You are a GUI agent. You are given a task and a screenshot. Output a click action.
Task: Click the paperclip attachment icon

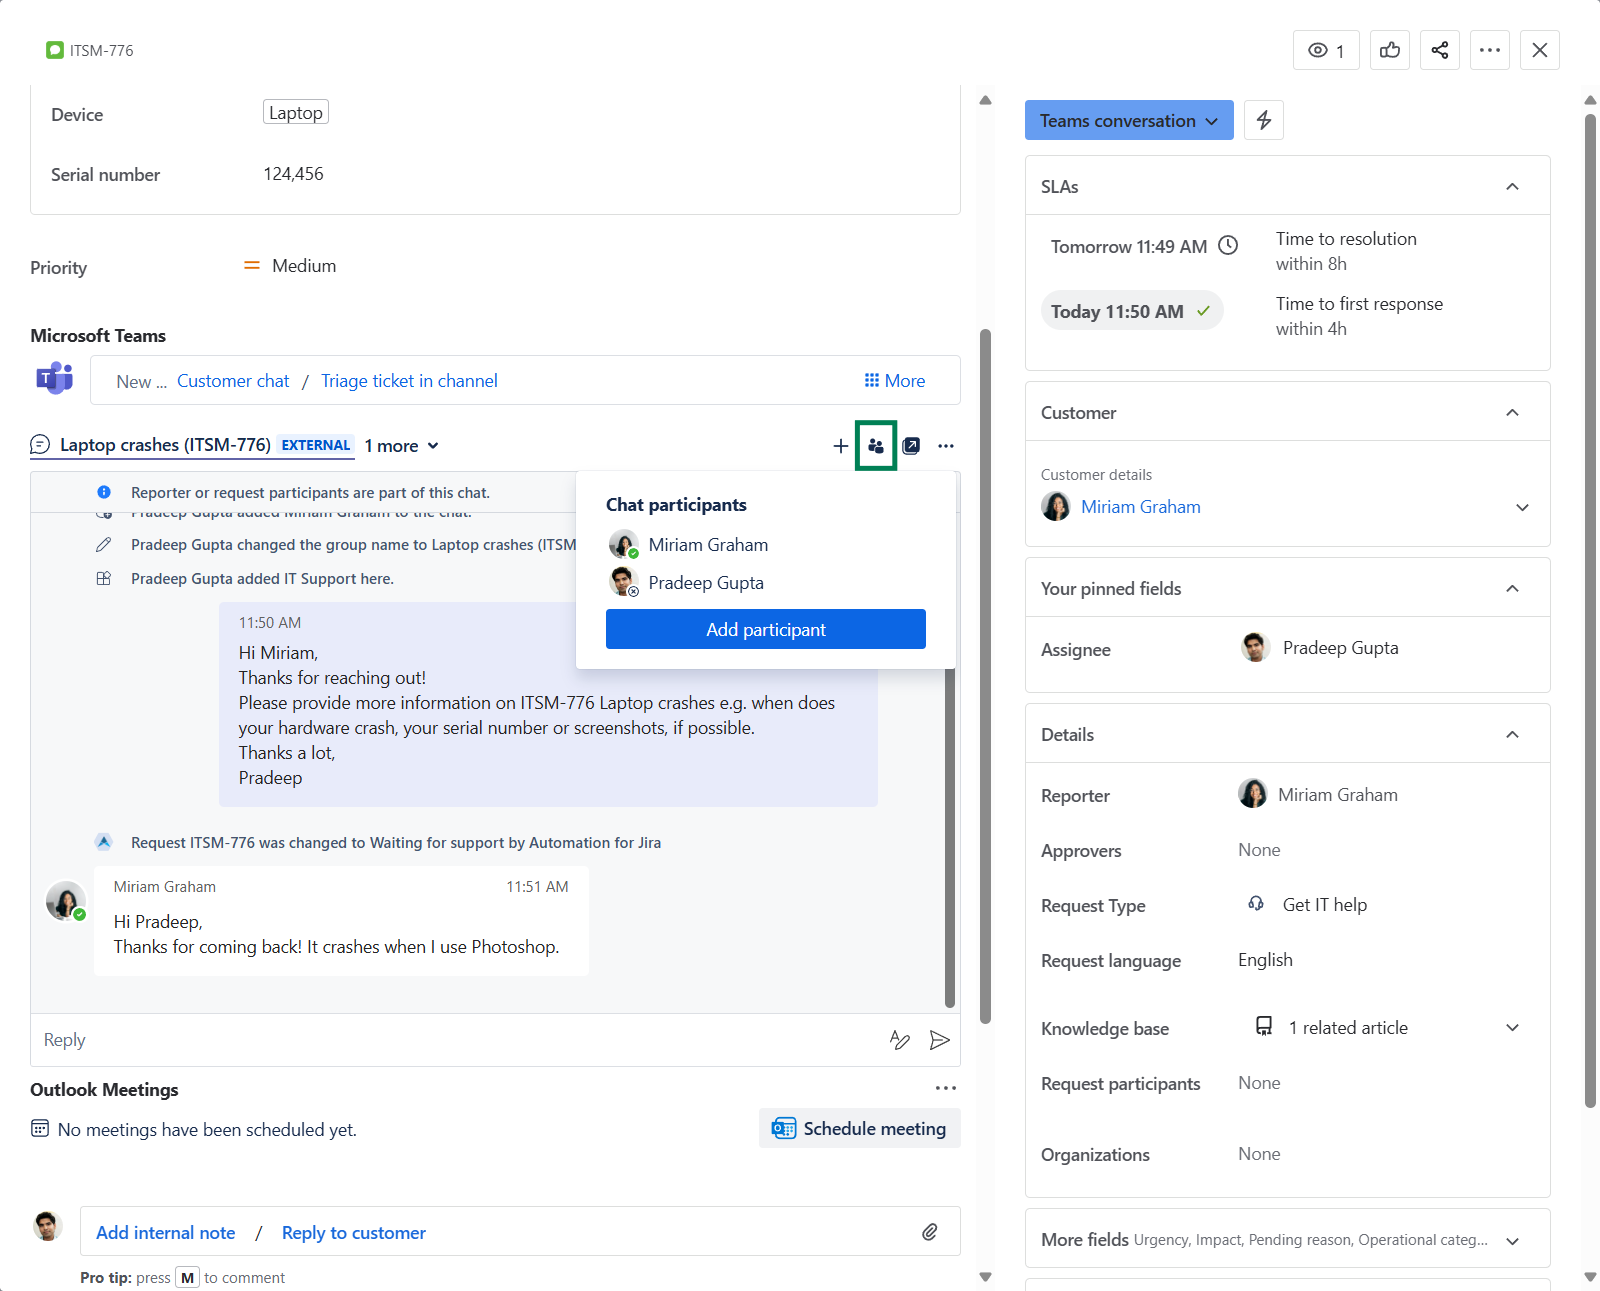929,1232
